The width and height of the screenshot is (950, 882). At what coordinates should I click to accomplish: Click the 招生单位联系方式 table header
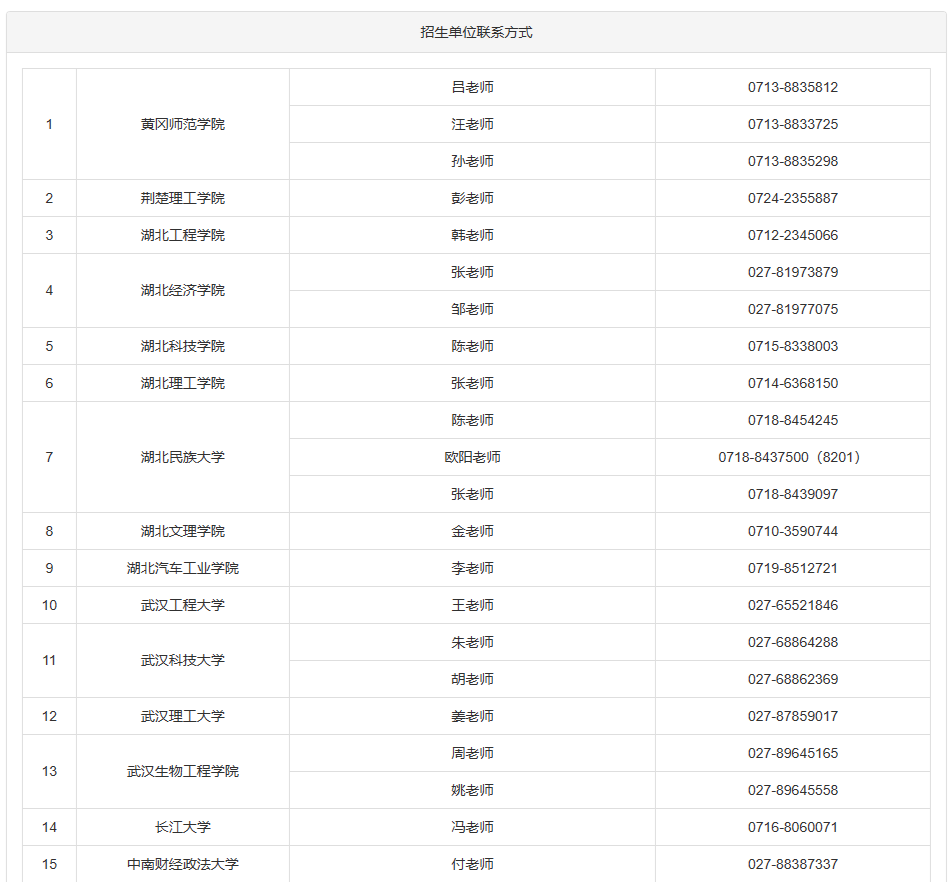pos(476,32)
